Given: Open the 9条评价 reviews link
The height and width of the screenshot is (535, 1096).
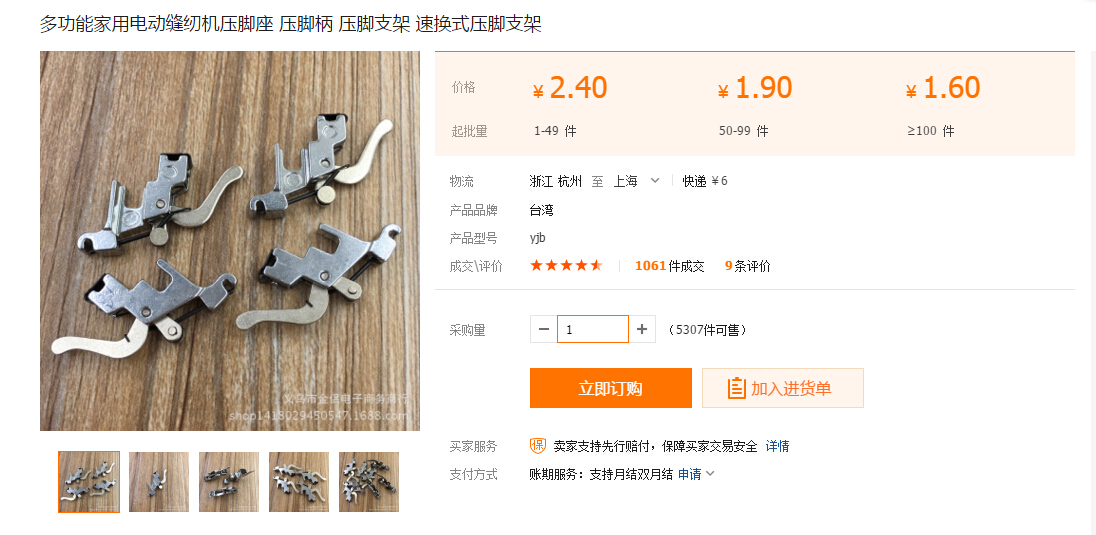Looking at the screenshot, I should pos(748,266).
